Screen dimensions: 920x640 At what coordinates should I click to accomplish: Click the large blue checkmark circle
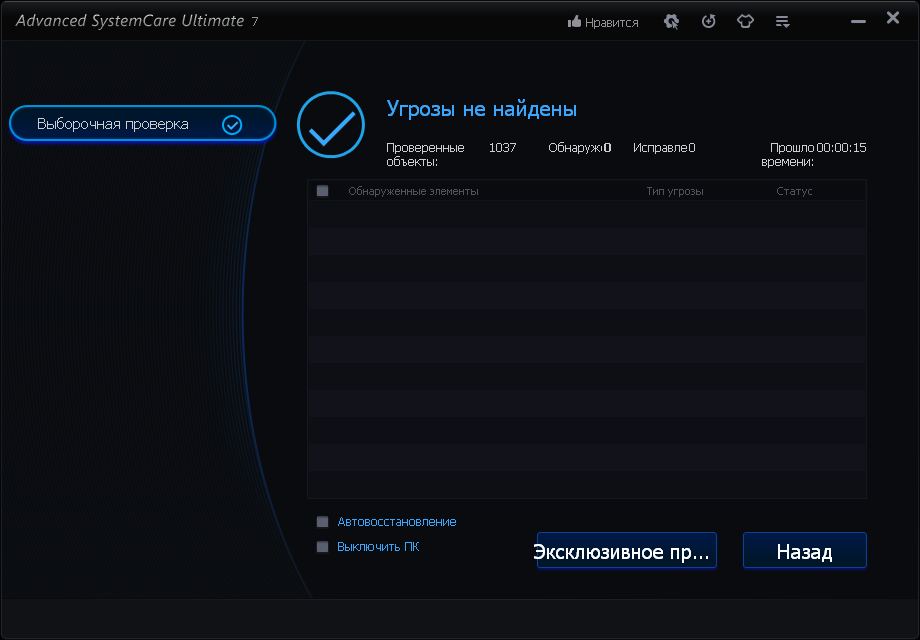(x=331, y=124)
